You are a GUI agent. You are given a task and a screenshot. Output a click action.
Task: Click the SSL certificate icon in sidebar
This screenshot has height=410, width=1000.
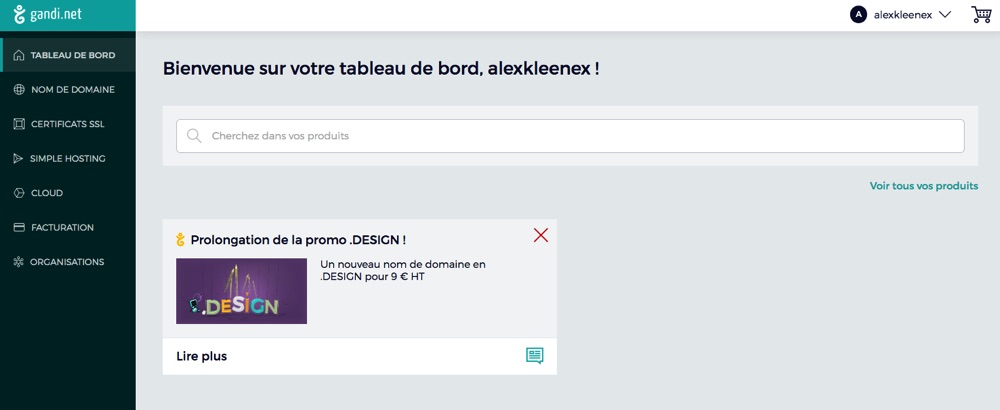coord(18,124)
